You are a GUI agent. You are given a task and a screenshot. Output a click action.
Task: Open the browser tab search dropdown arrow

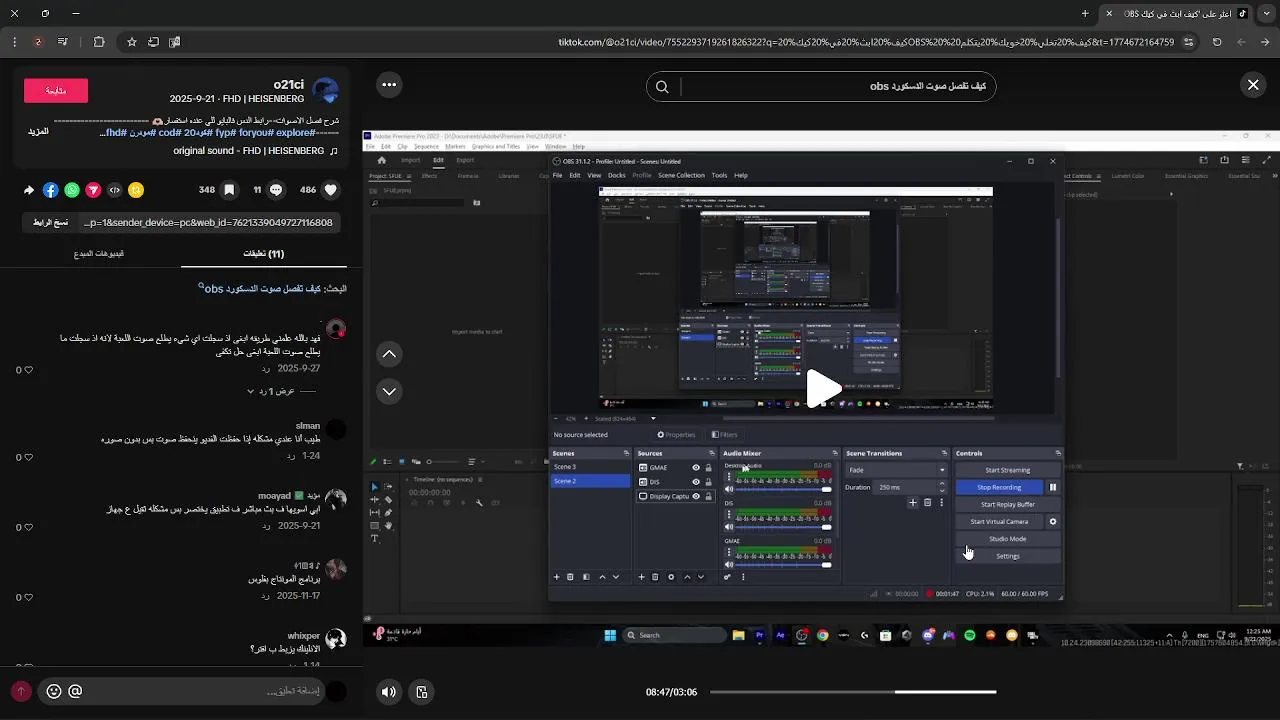(1265, 13)
